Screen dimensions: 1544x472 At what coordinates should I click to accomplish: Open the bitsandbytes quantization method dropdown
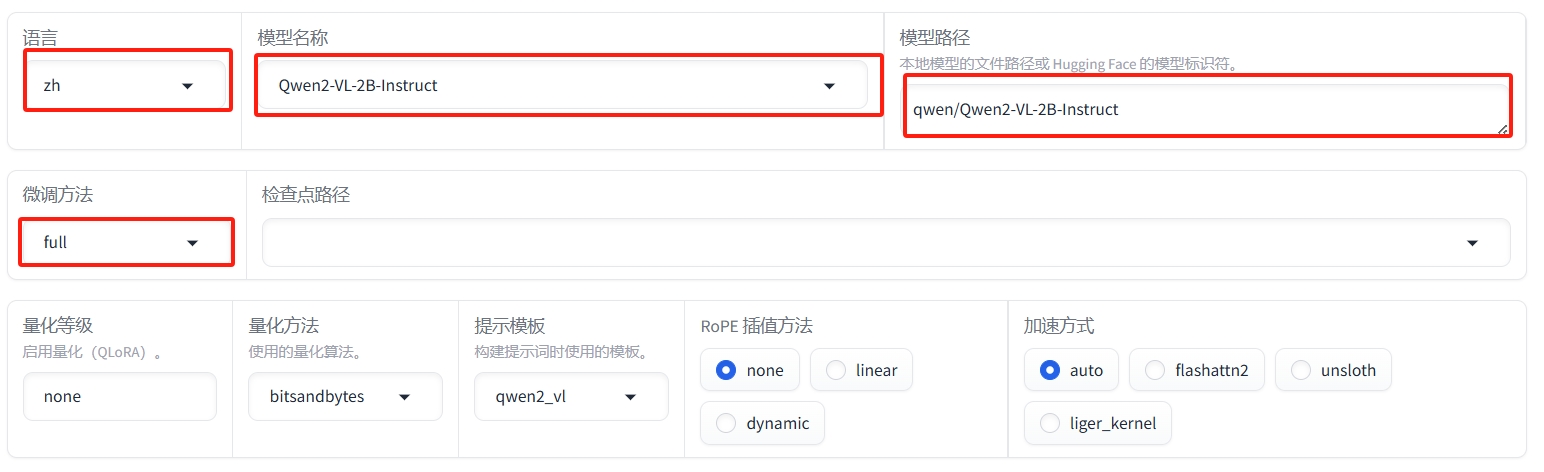344,397
